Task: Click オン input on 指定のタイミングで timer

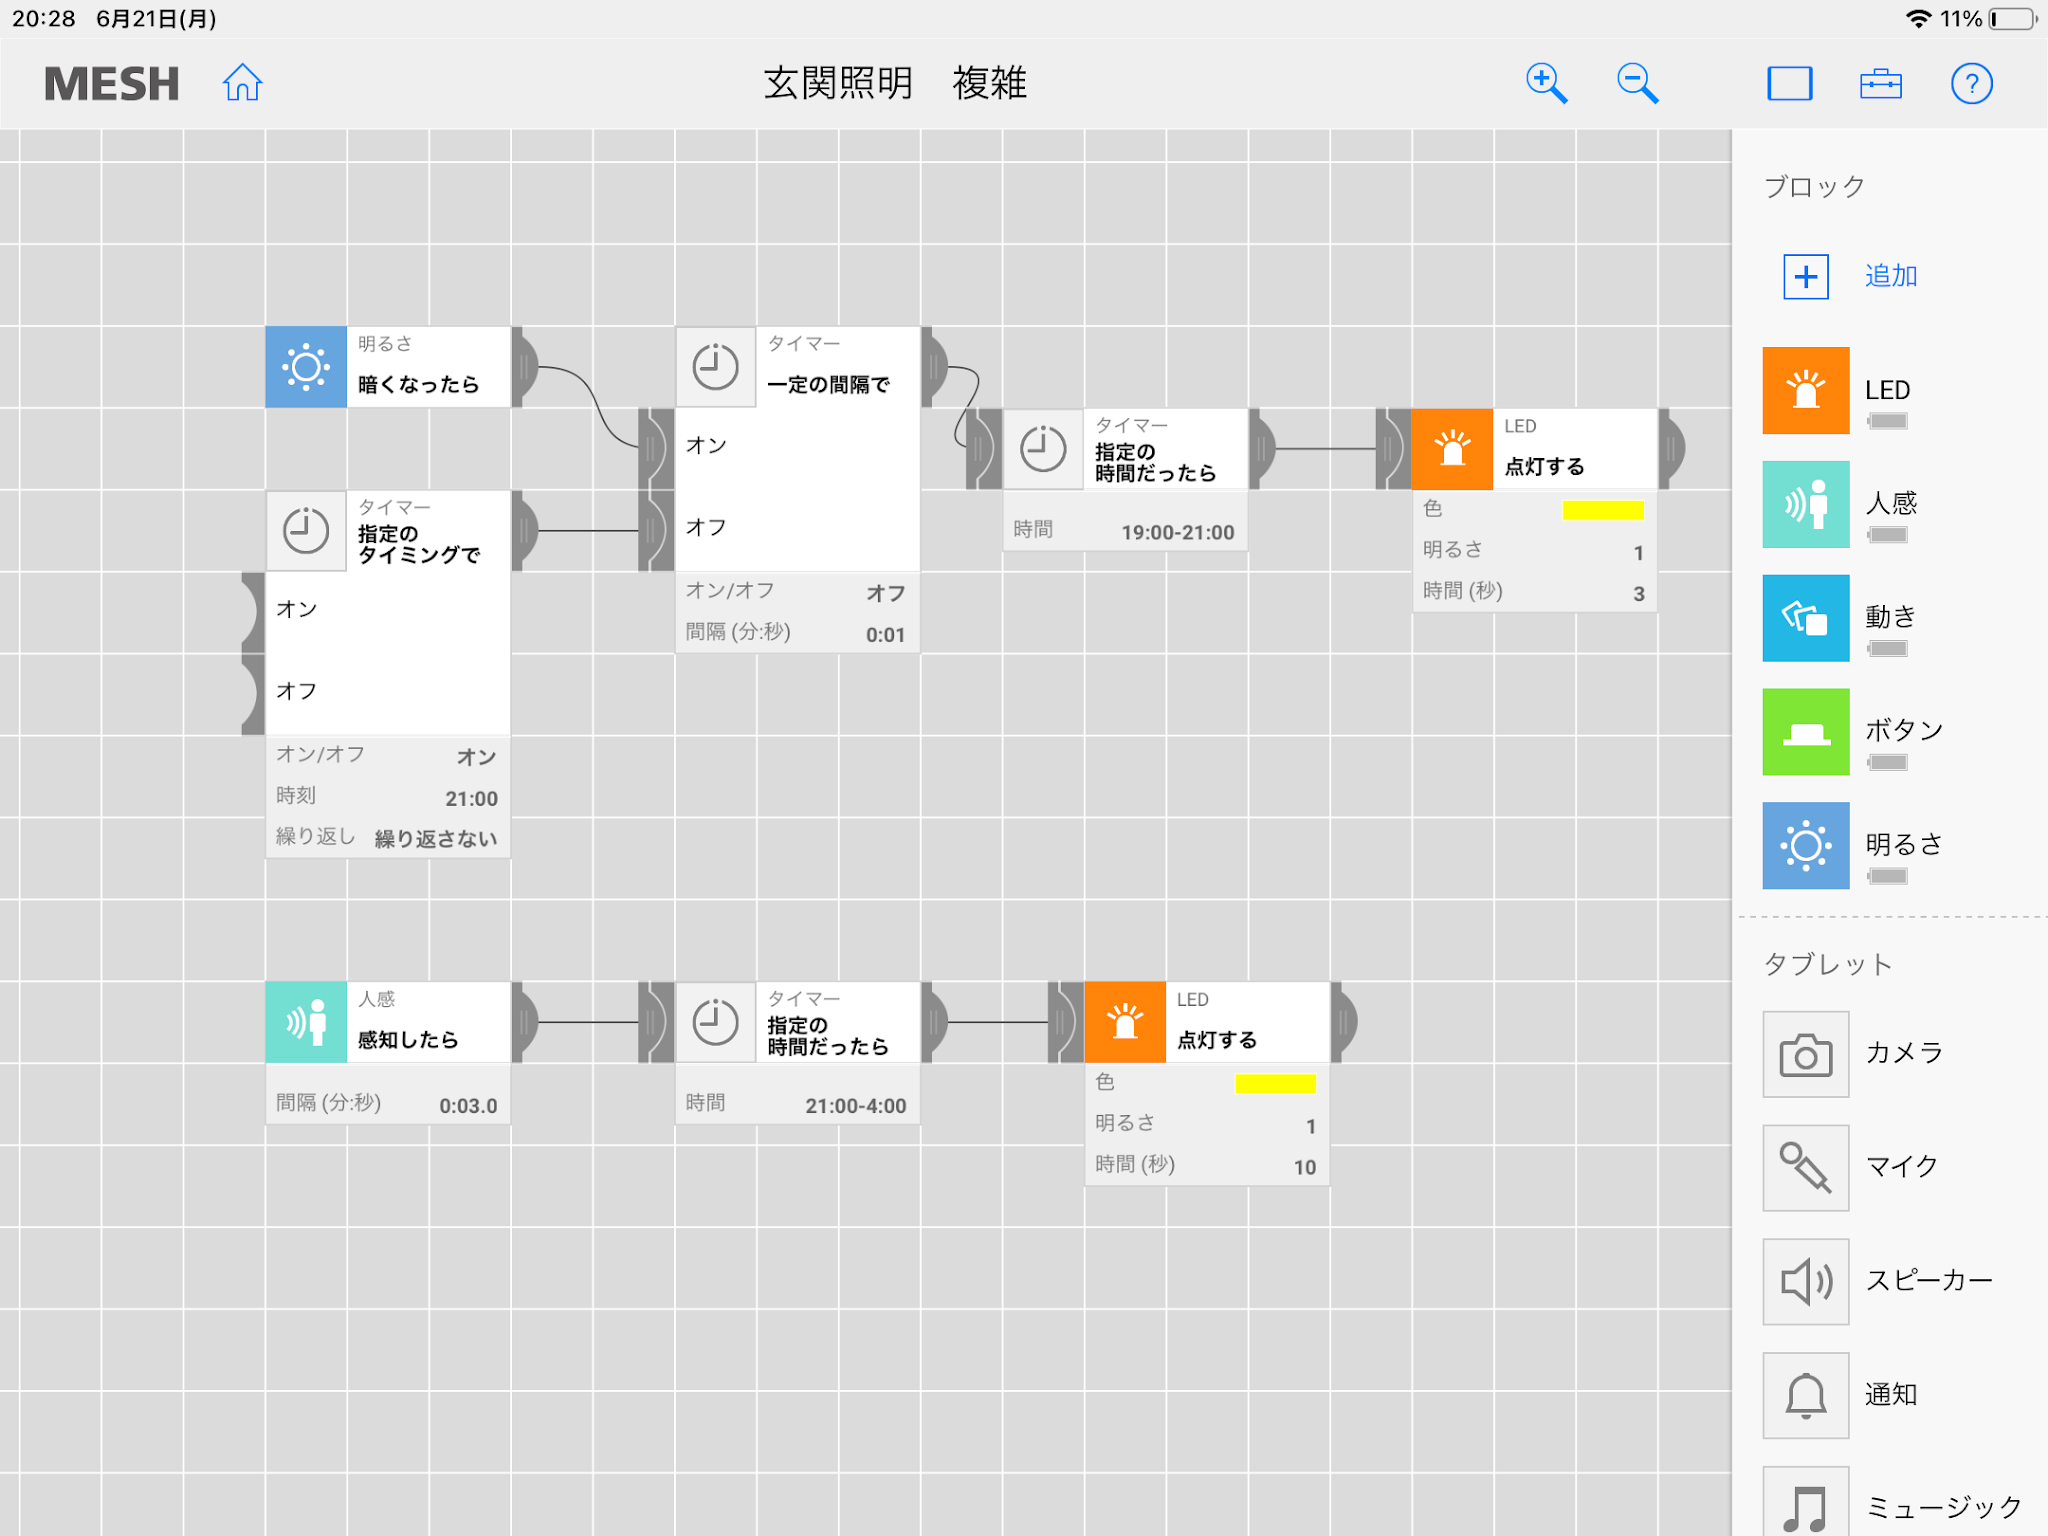Action: (254, 612)
